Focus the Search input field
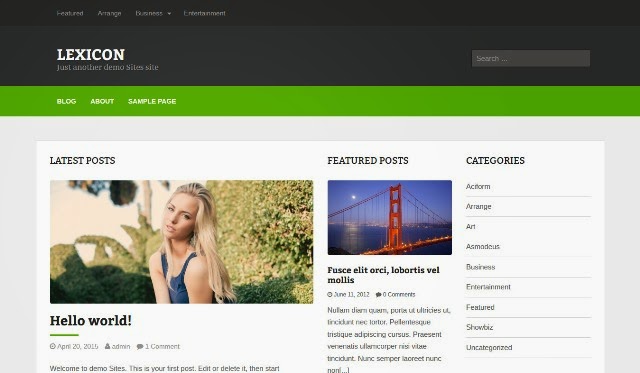This screenshot has width=640, height=373. pyautogui.click(x=531, y=58)
